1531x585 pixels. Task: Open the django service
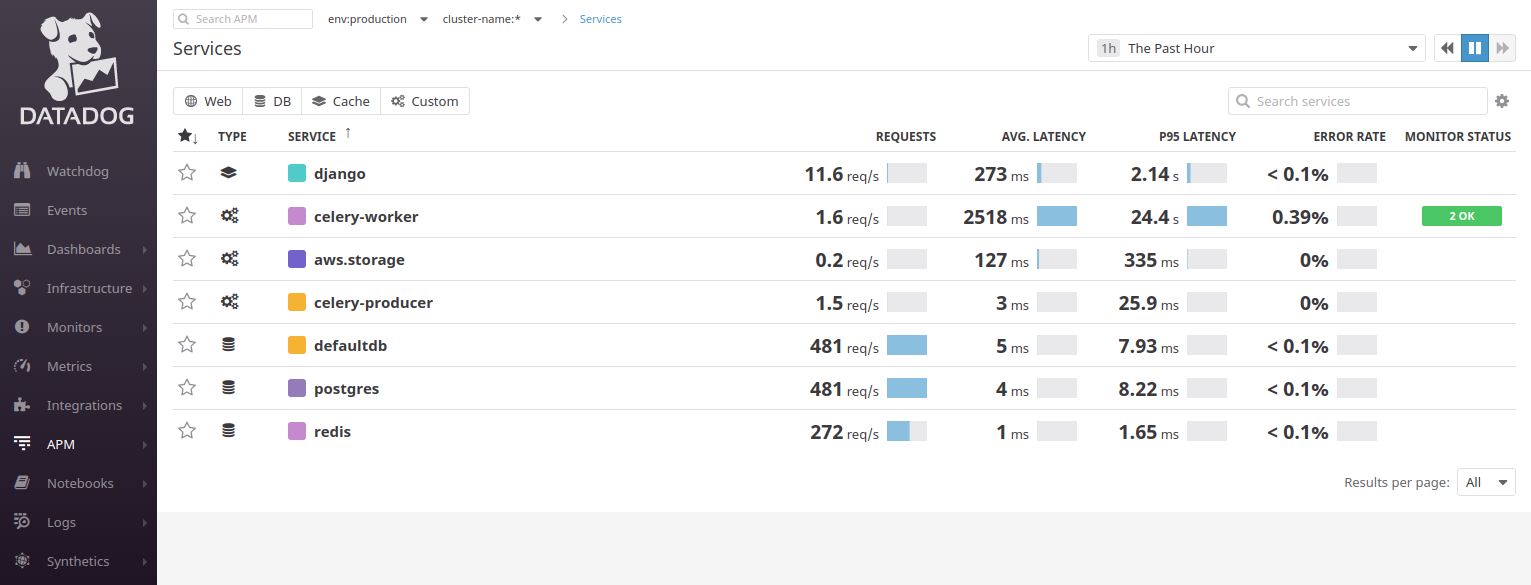click(x=340, y=173)
